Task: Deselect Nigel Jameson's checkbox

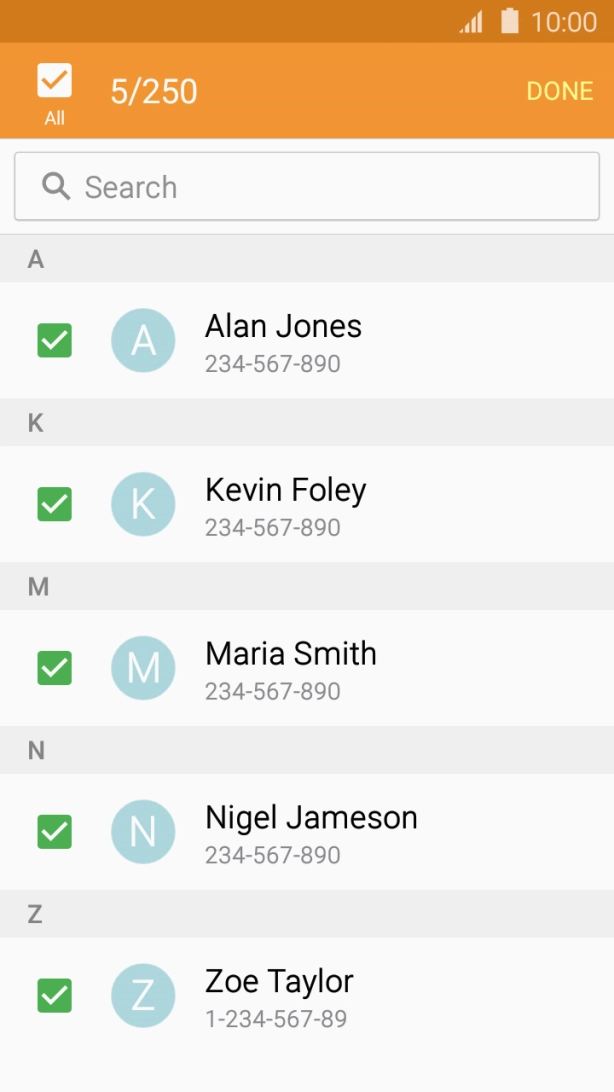Action: 54,832
